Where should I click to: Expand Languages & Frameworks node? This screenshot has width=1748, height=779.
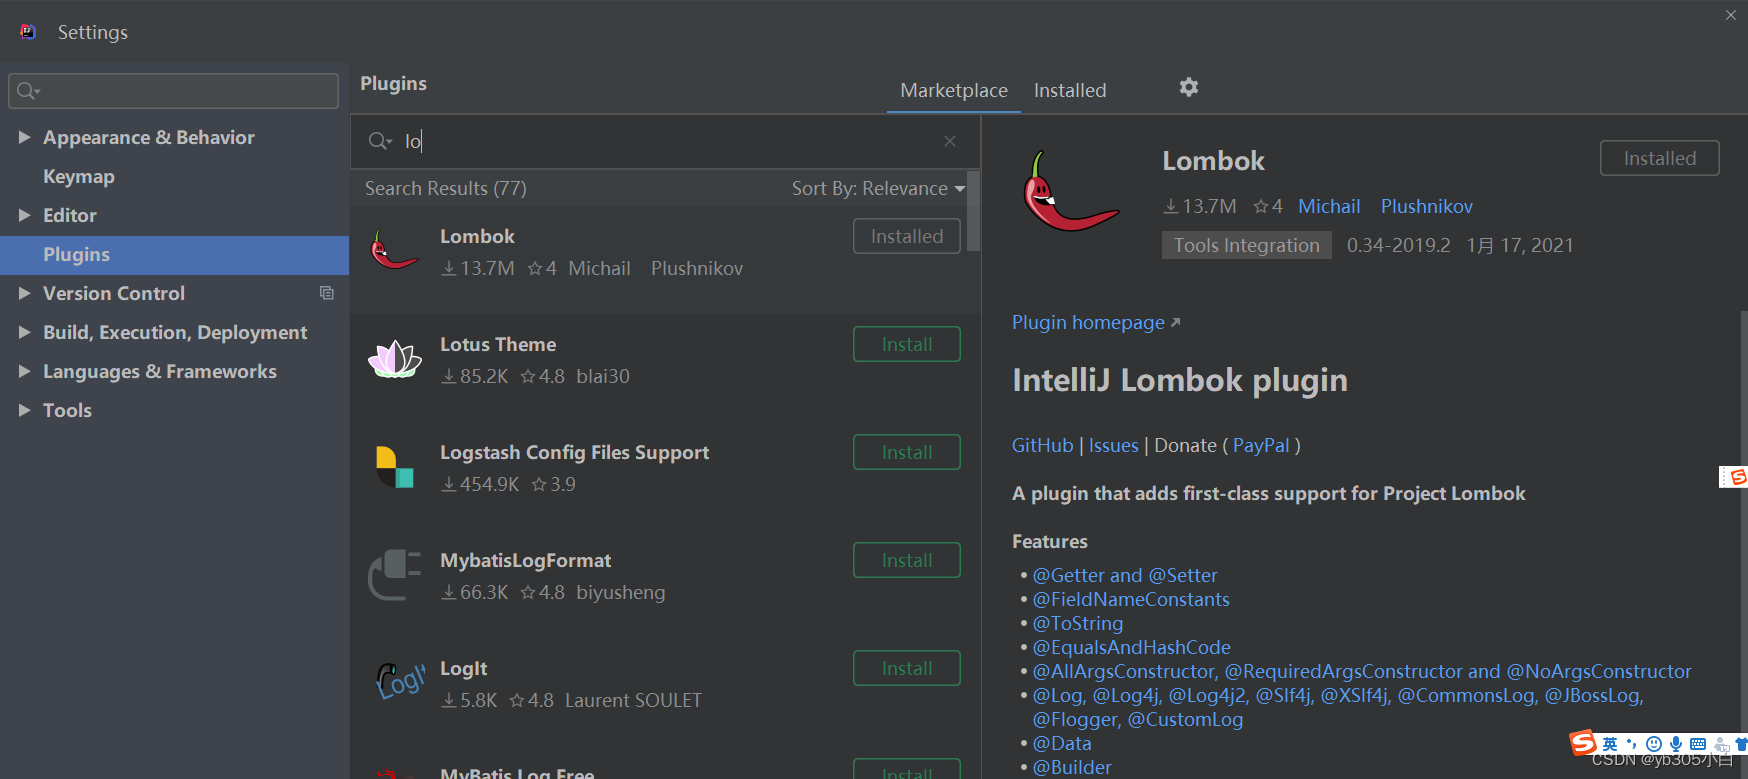(25, 371)
